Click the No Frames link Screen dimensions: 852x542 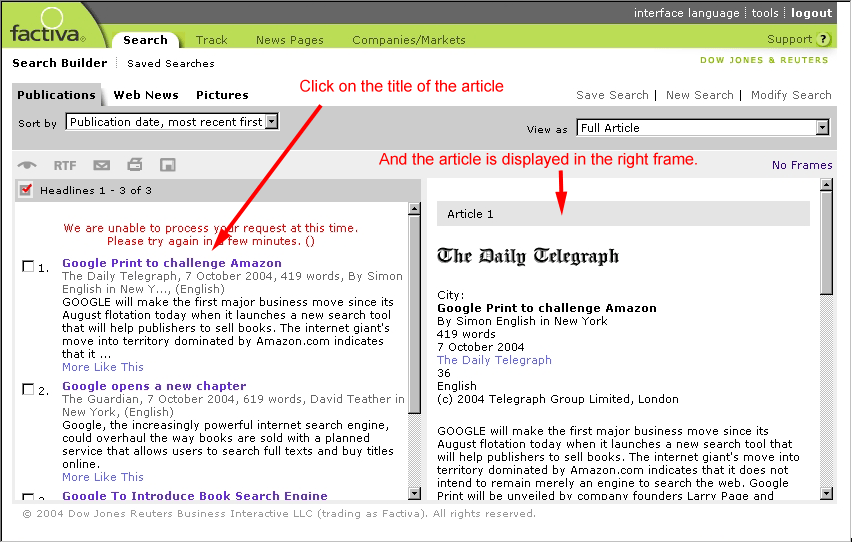(x=802, y=165)
